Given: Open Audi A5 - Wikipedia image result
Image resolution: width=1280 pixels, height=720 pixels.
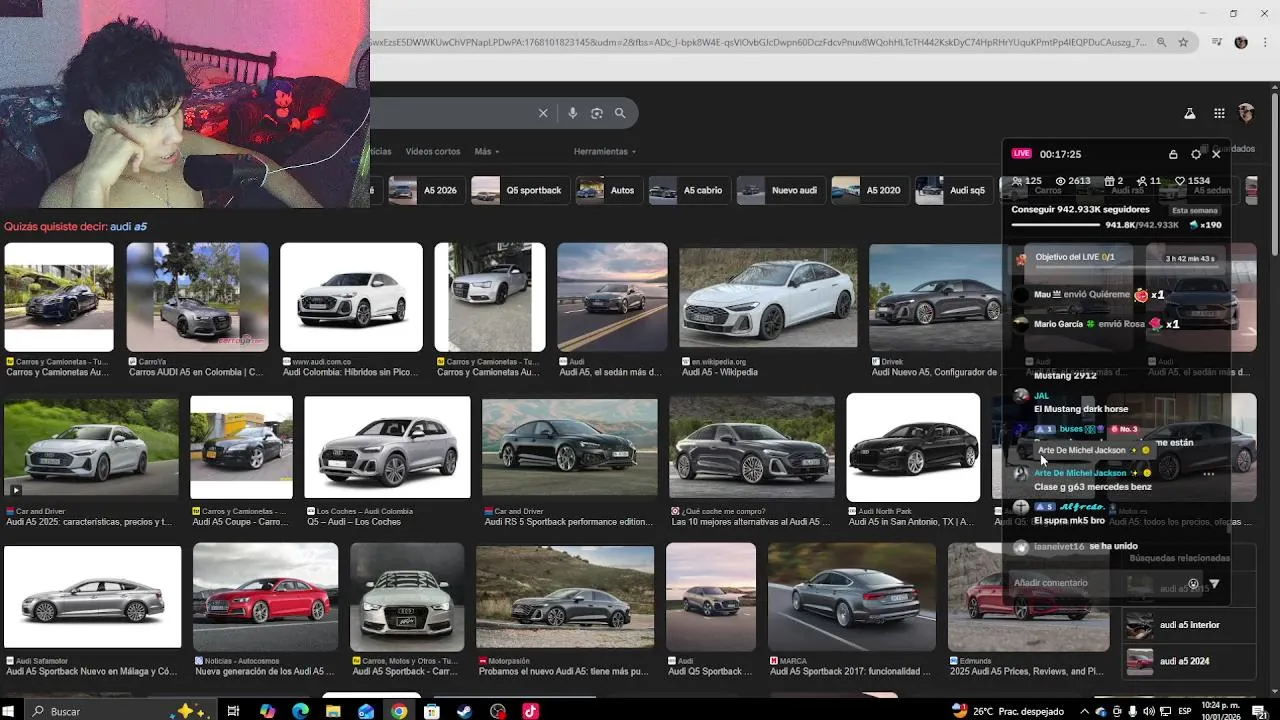Looking at the screenshot, I should 768,297.
